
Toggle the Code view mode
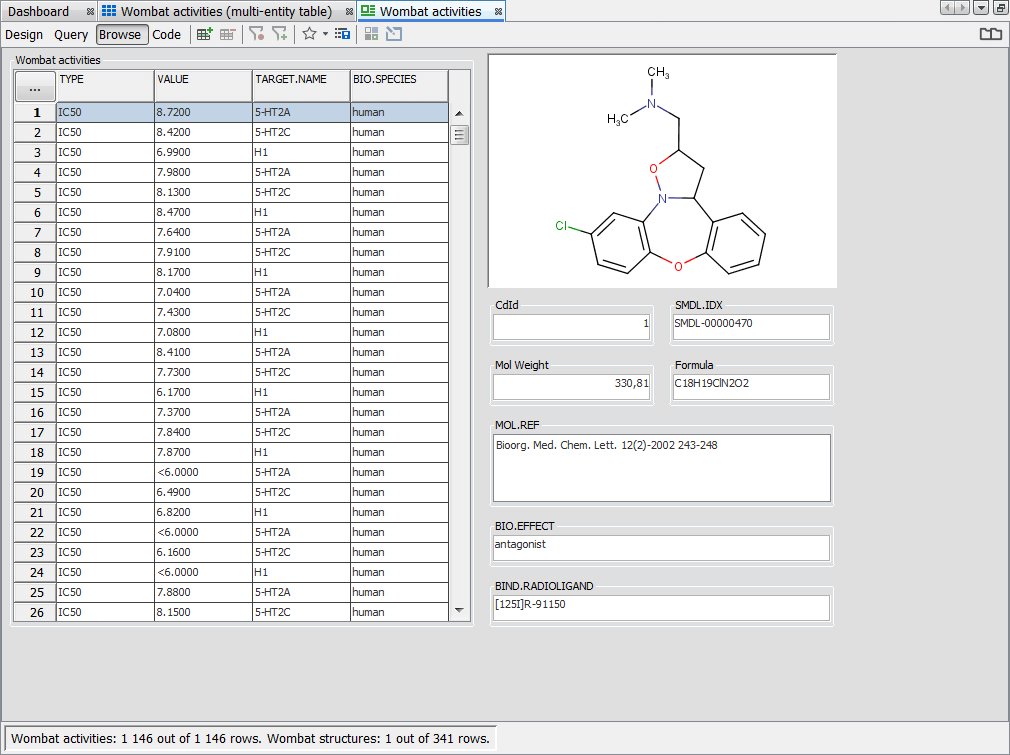[167, 34]
